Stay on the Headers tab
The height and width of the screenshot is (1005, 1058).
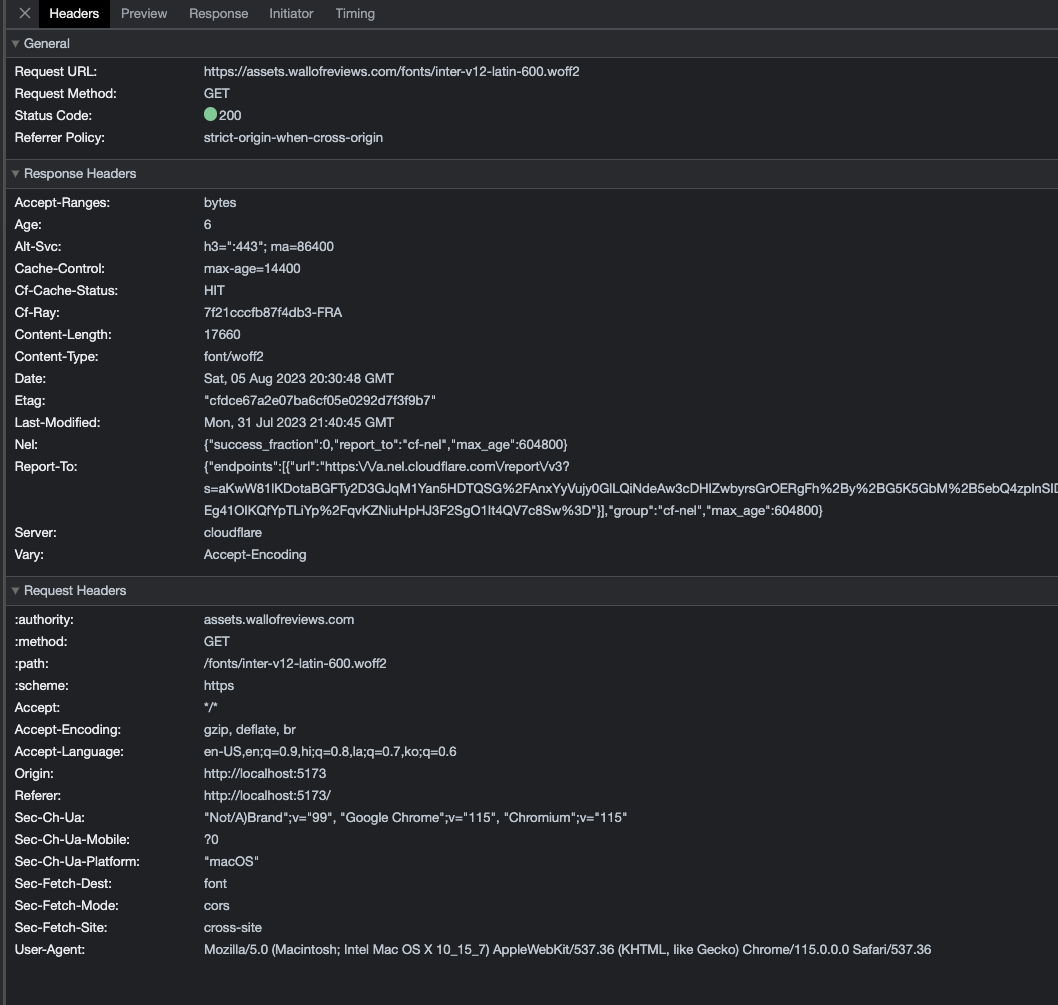point(74,13)
